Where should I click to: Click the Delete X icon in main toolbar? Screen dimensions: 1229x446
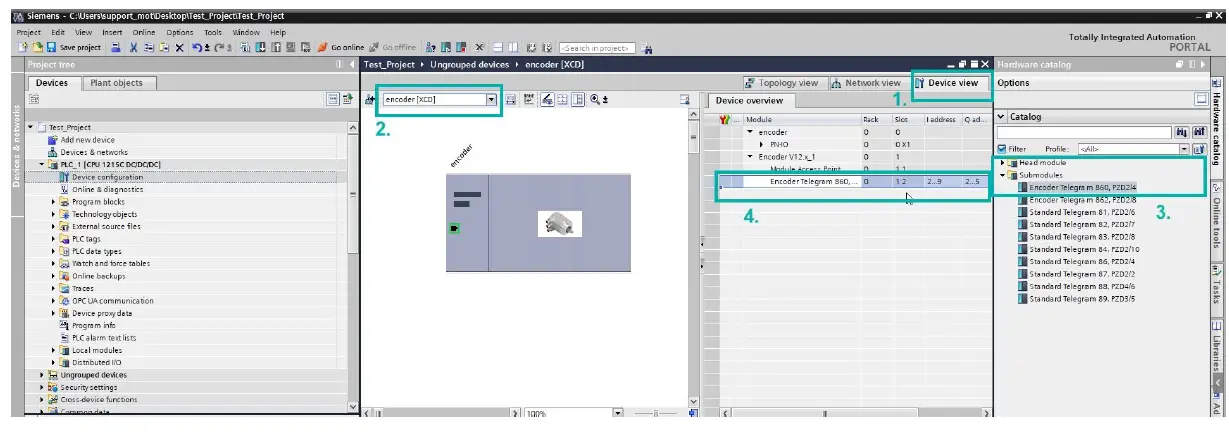tap(178, 47)
